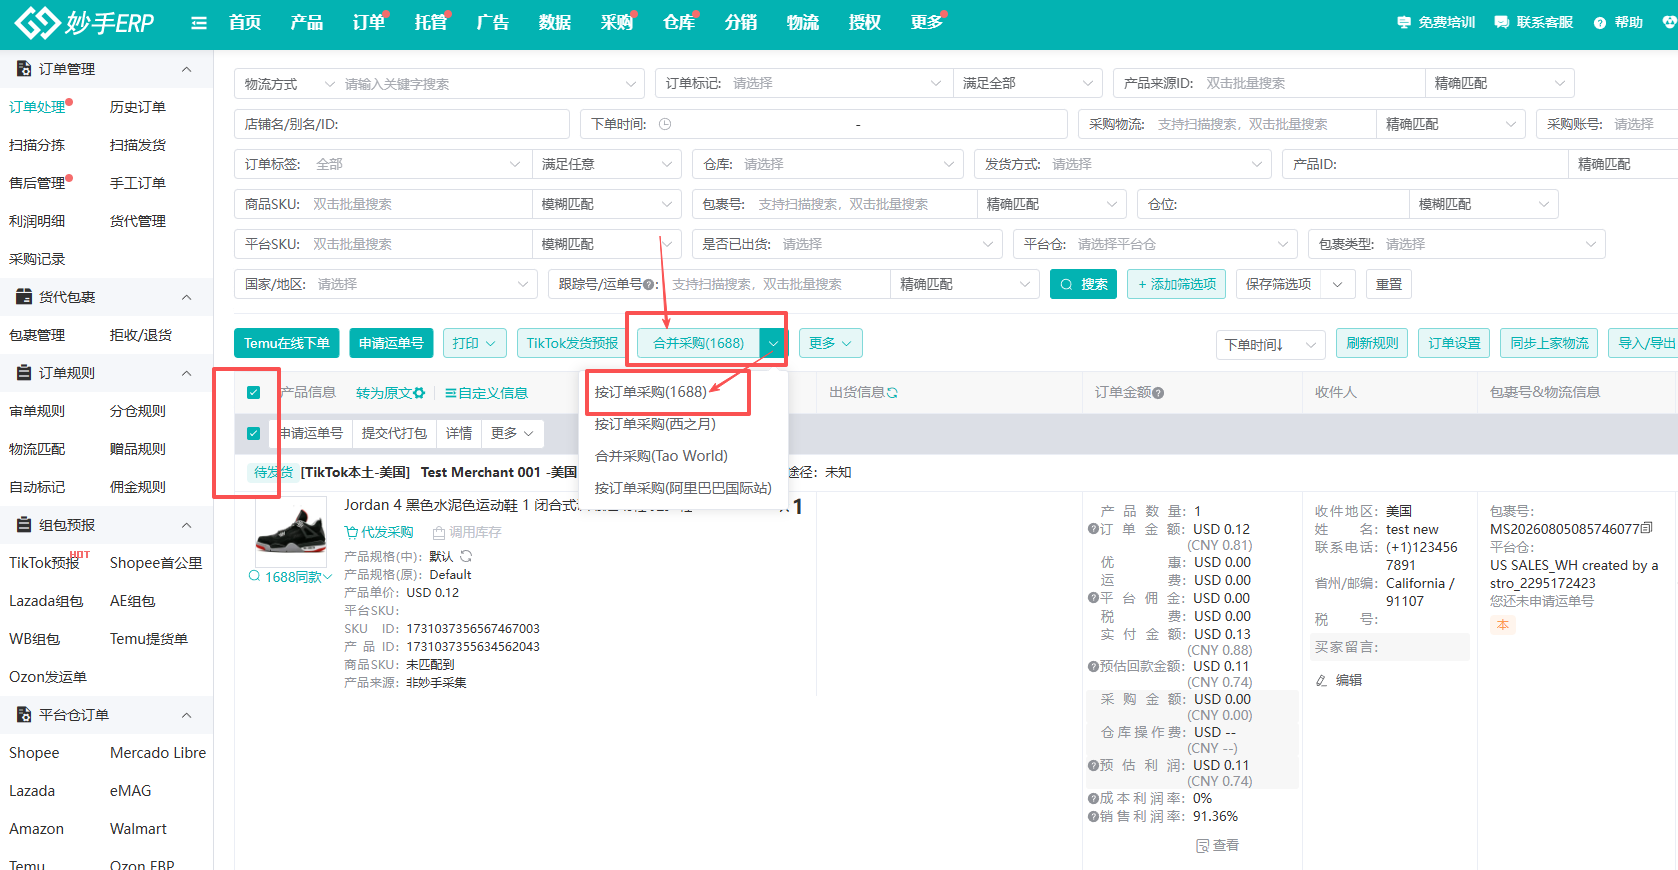Collapse the 订单管理 sidebar section
The height and width of the screenshot is (870, 1678).
coord(187,69)
